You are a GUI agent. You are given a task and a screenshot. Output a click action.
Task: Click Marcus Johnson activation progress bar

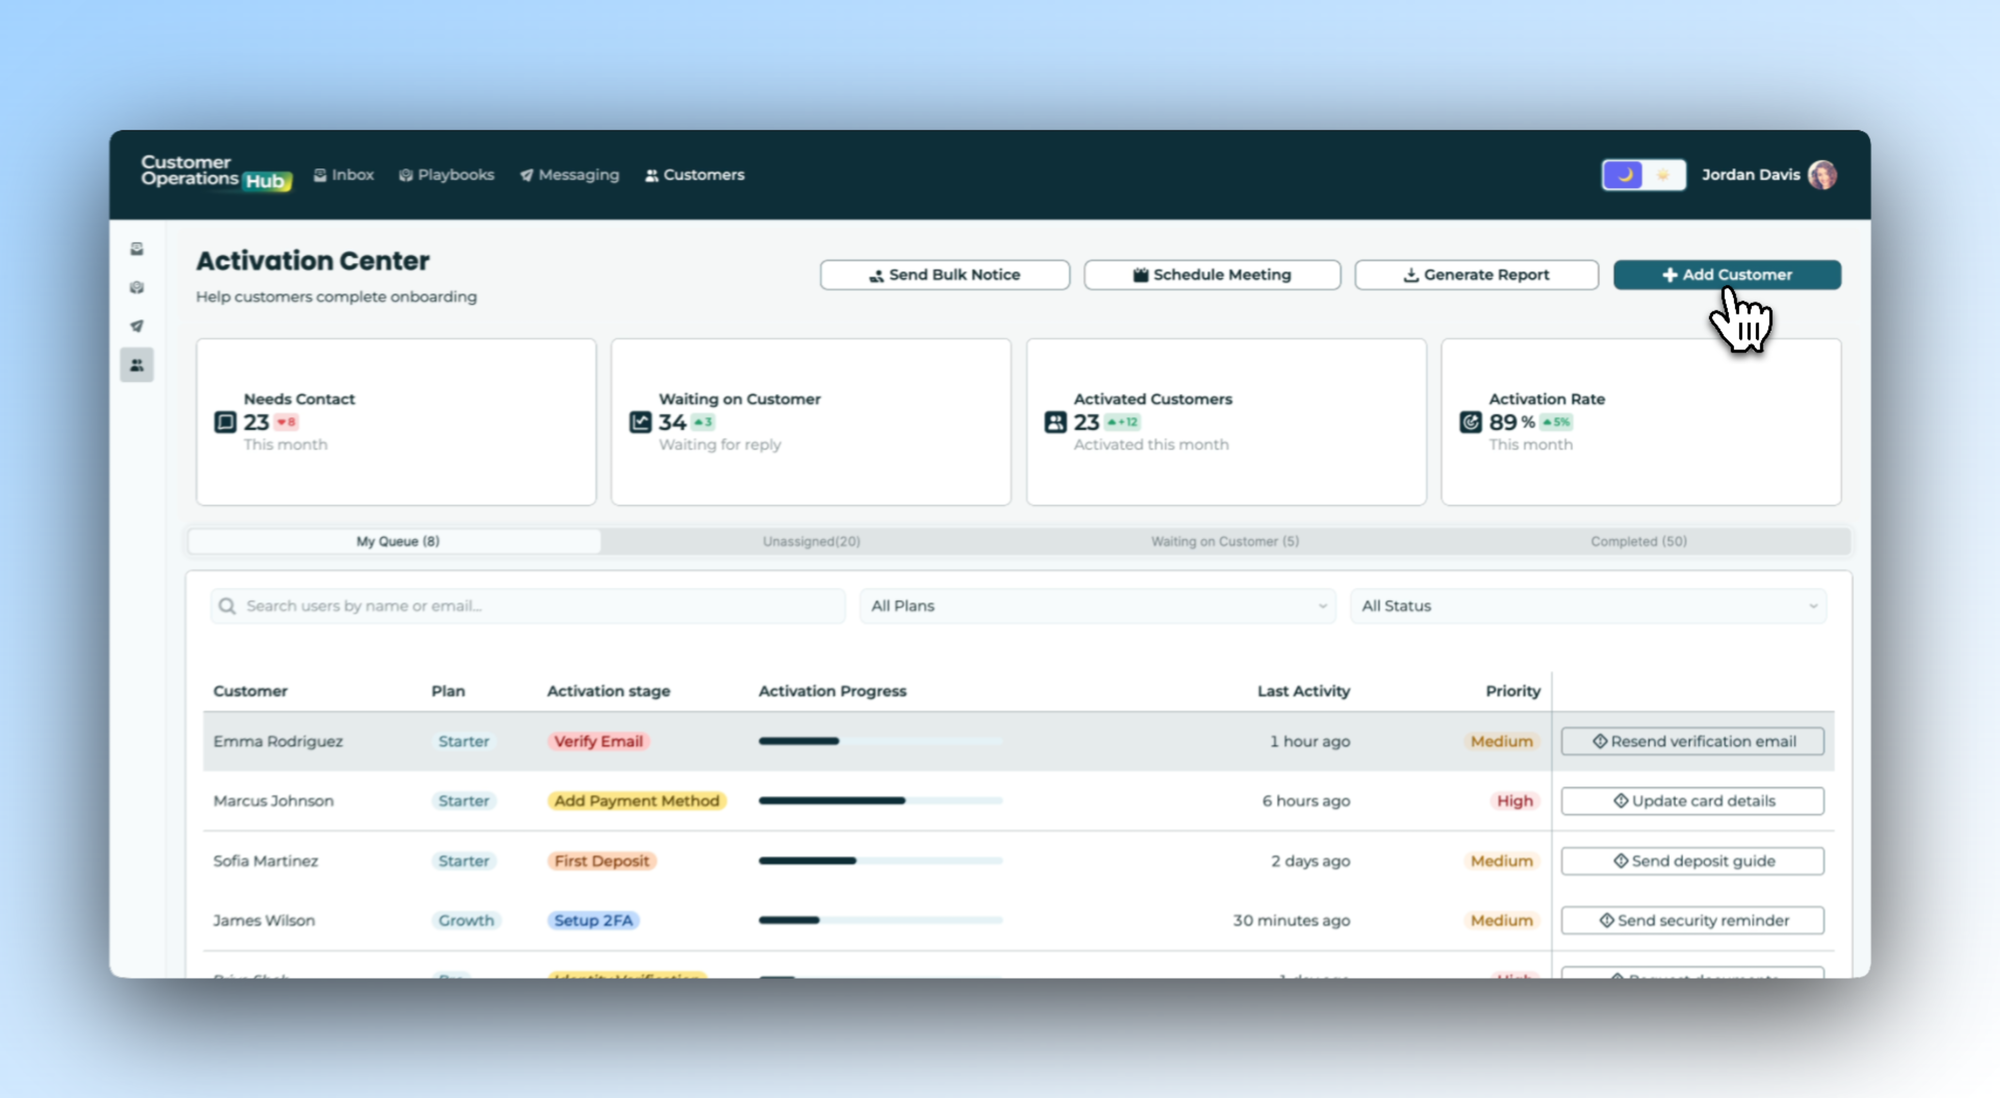880,801
